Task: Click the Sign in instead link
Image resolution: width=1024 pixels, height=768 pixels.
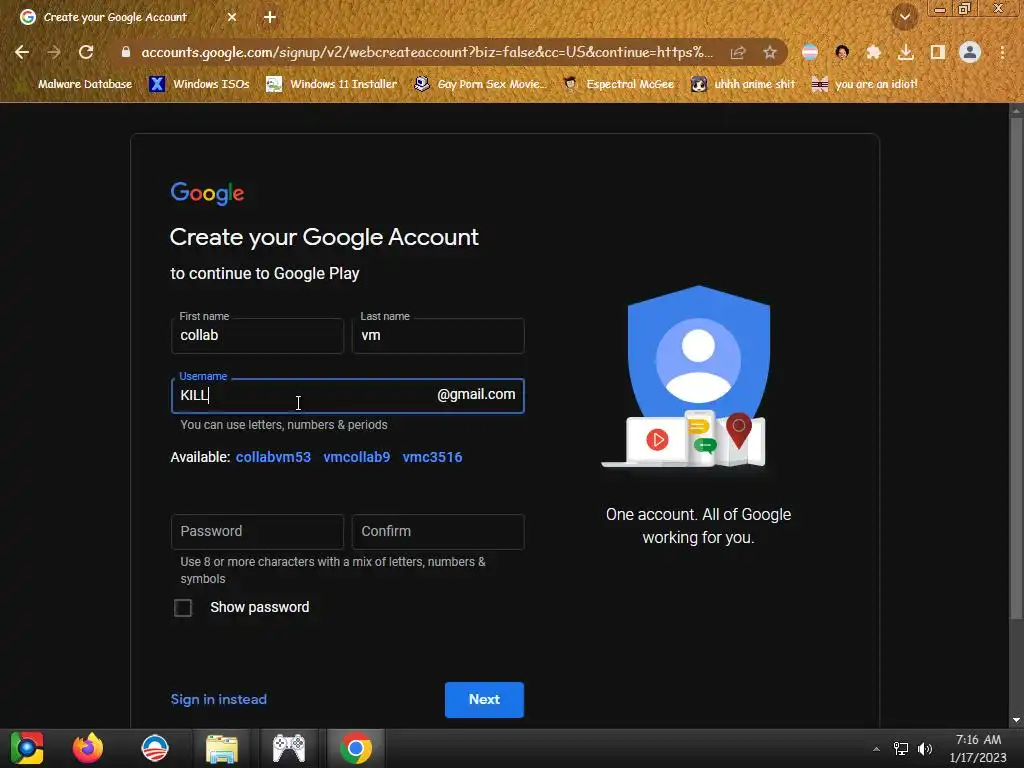Action: tap(219, 699)
